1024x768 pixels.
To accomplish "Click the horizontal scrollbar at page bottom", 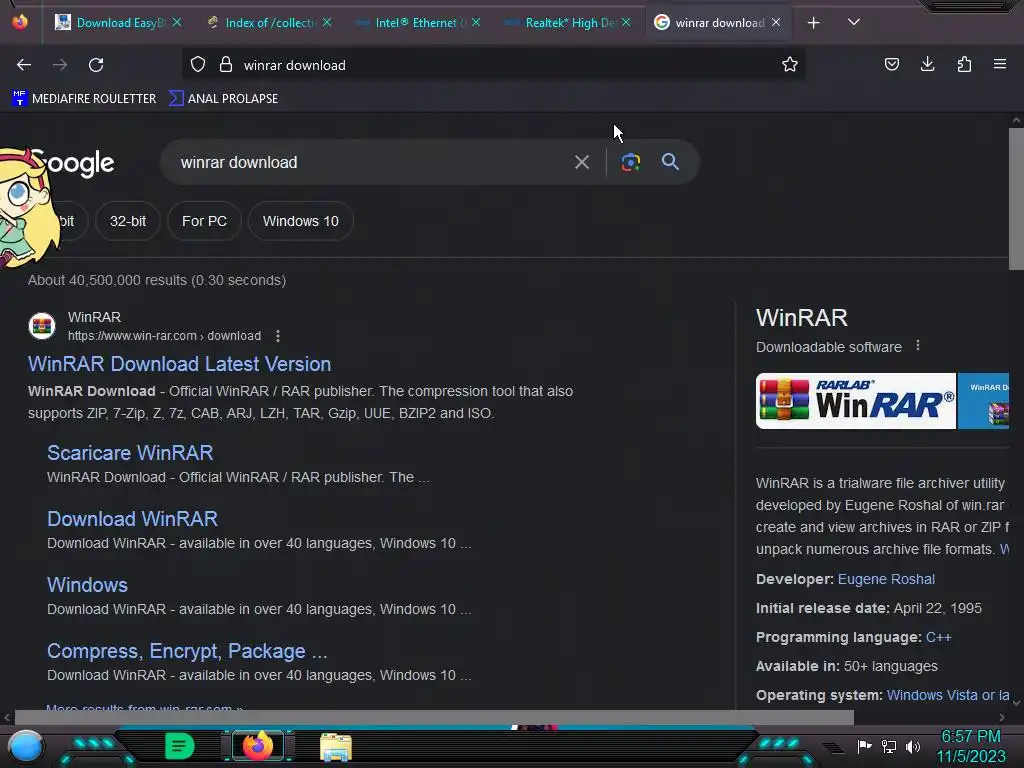I will click(x=434, y=717).
